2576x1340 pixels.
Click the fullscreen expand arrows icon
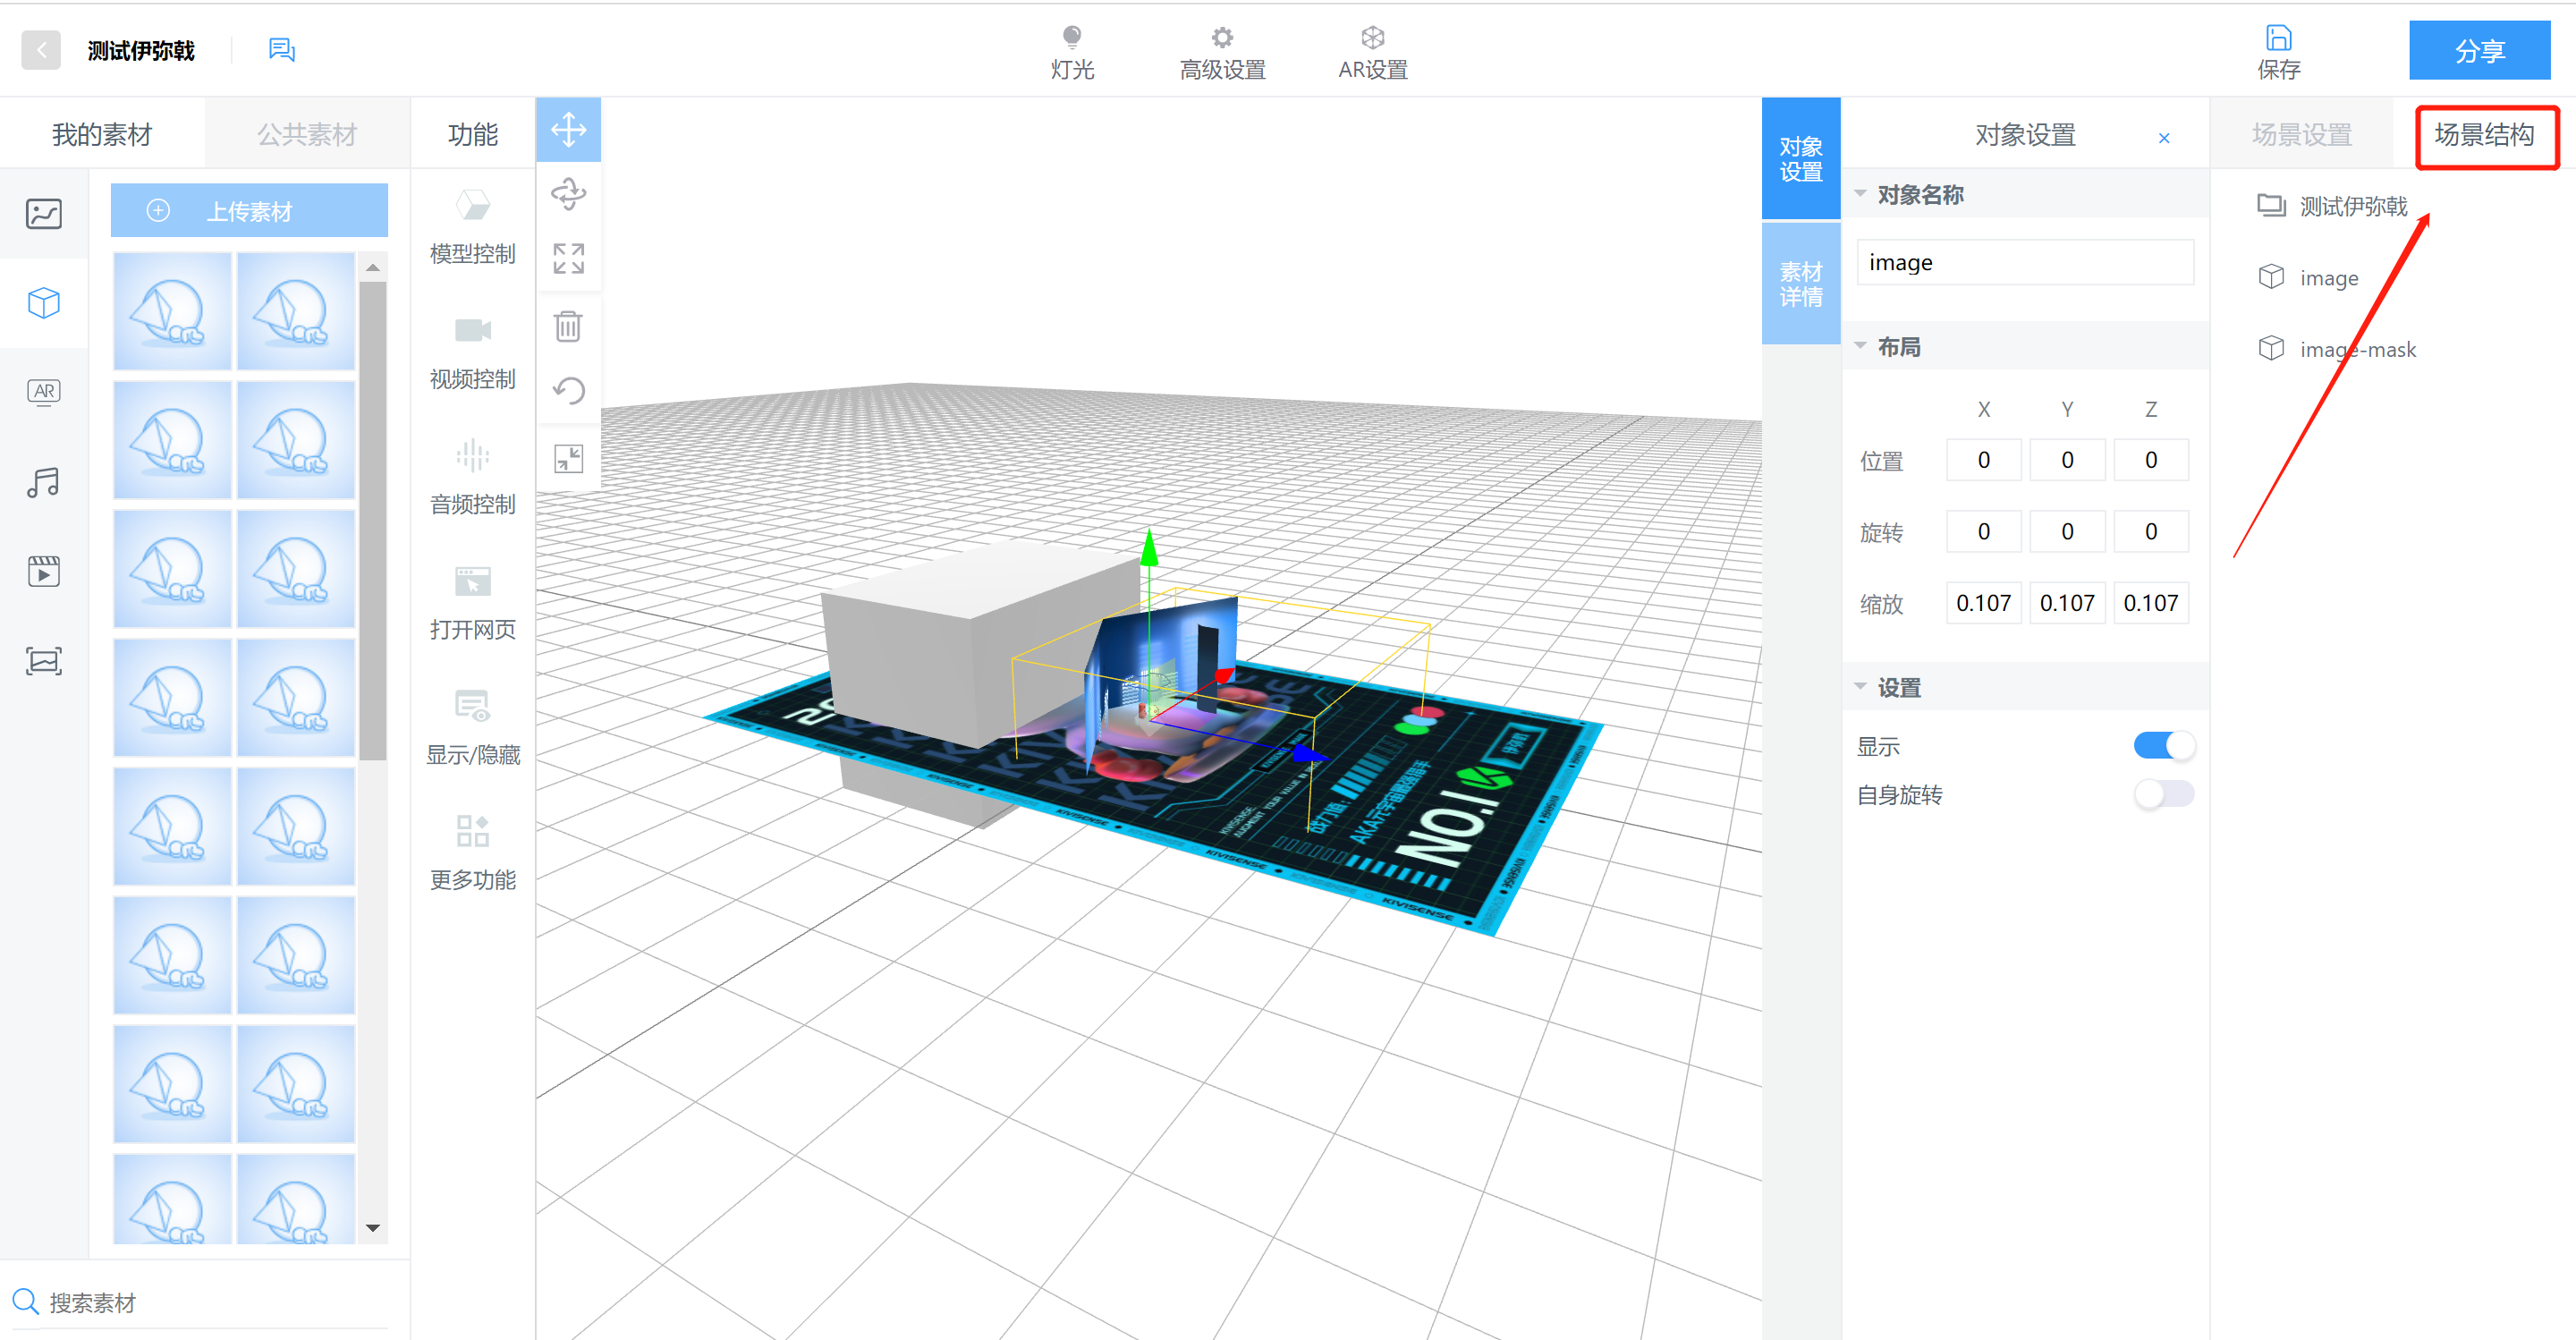(568, 259)
